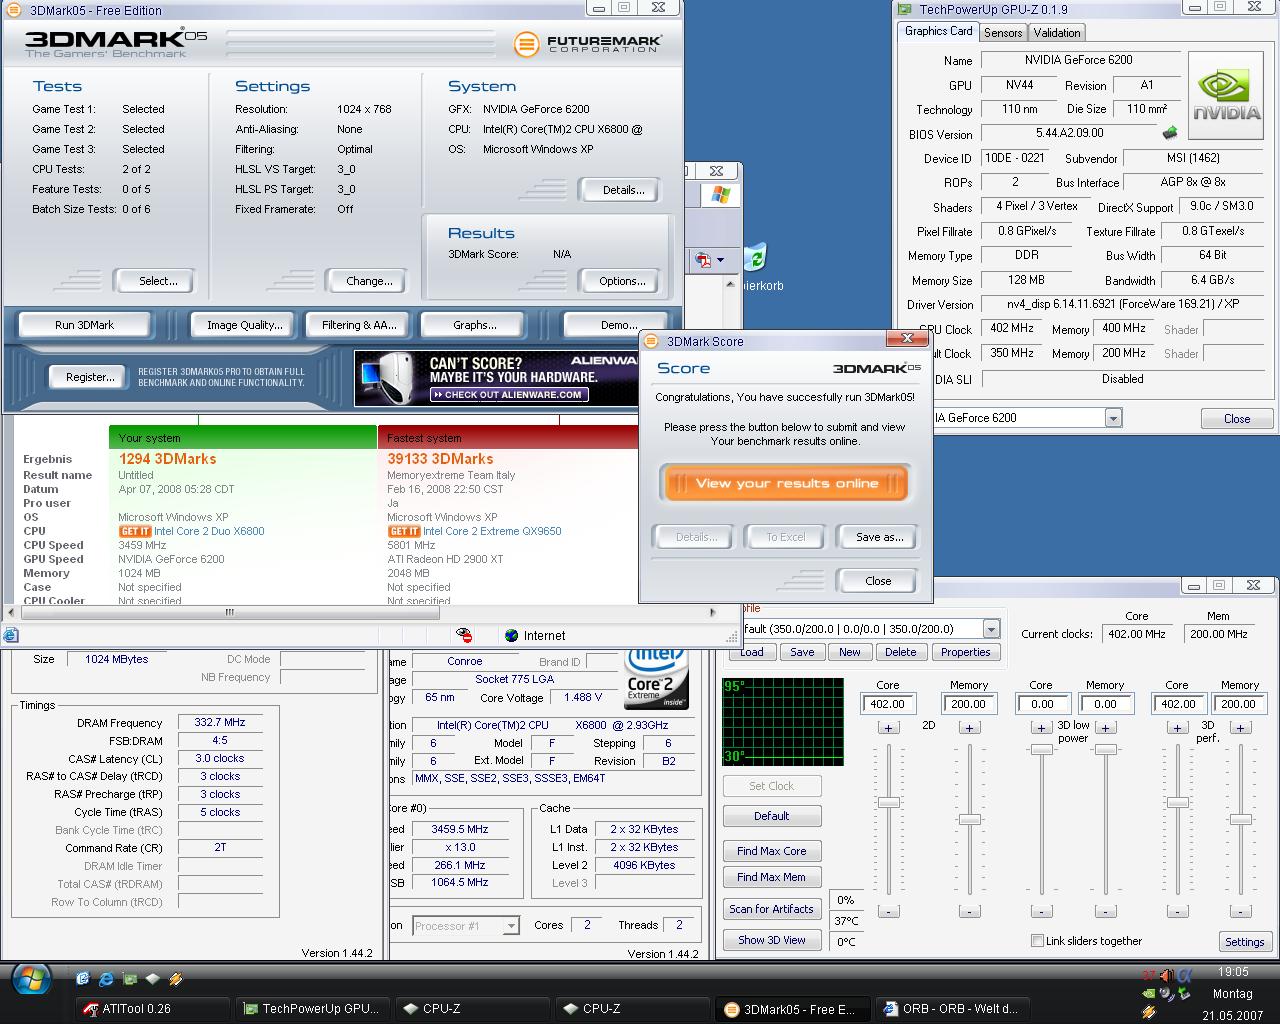Open the BIOS version chip icon in GPU-Z

point(1169,133)
